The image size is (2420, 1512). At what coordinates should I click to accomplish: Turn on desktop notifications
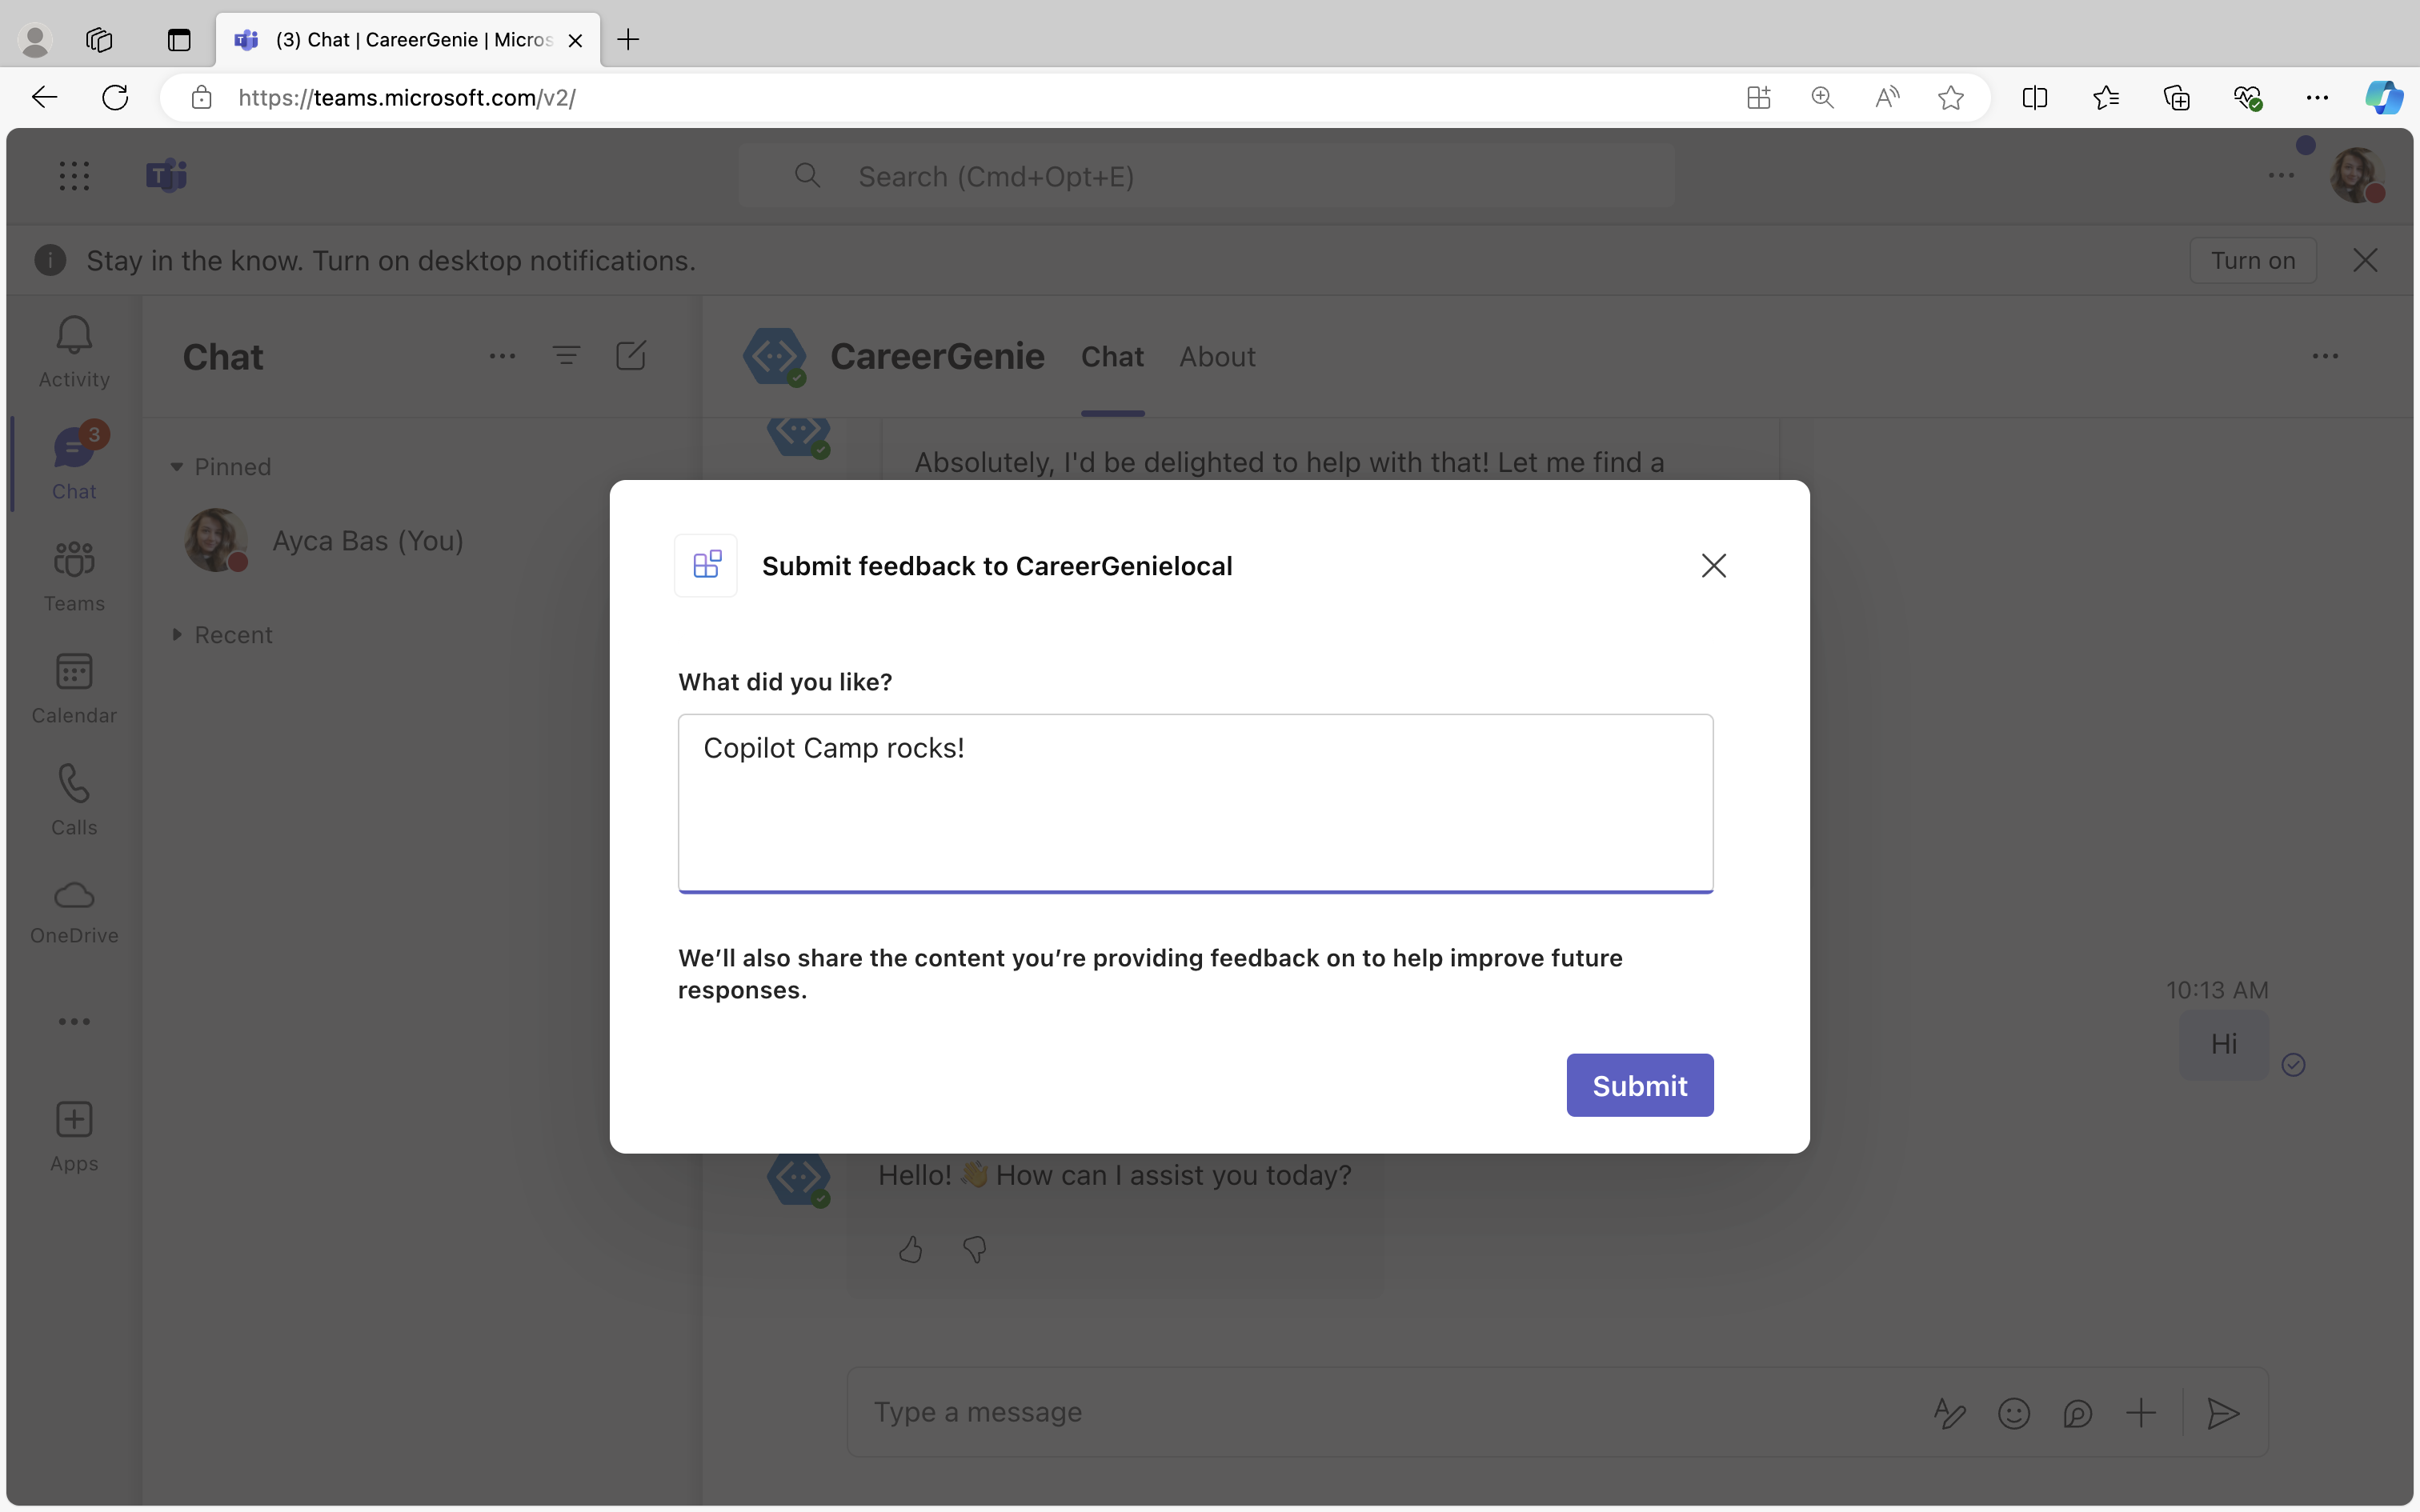point(2252,260)
